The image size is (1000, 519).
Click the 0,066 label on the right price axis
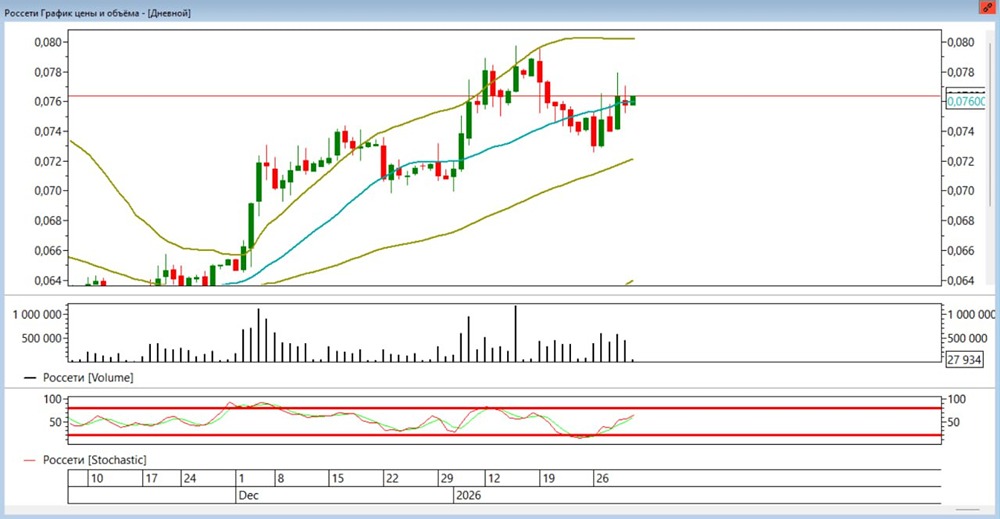click(x=961, y=251)
